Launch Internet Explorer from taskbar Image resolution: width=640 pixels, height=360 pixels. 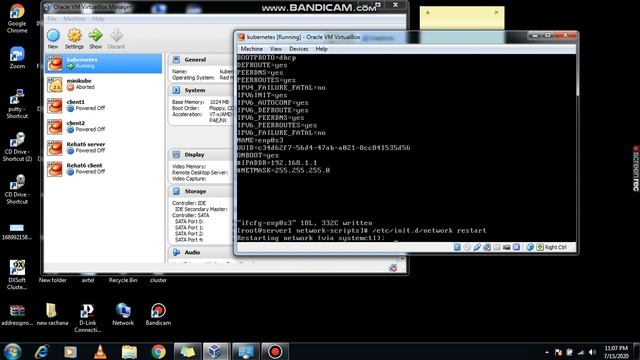tap(42, 351)
